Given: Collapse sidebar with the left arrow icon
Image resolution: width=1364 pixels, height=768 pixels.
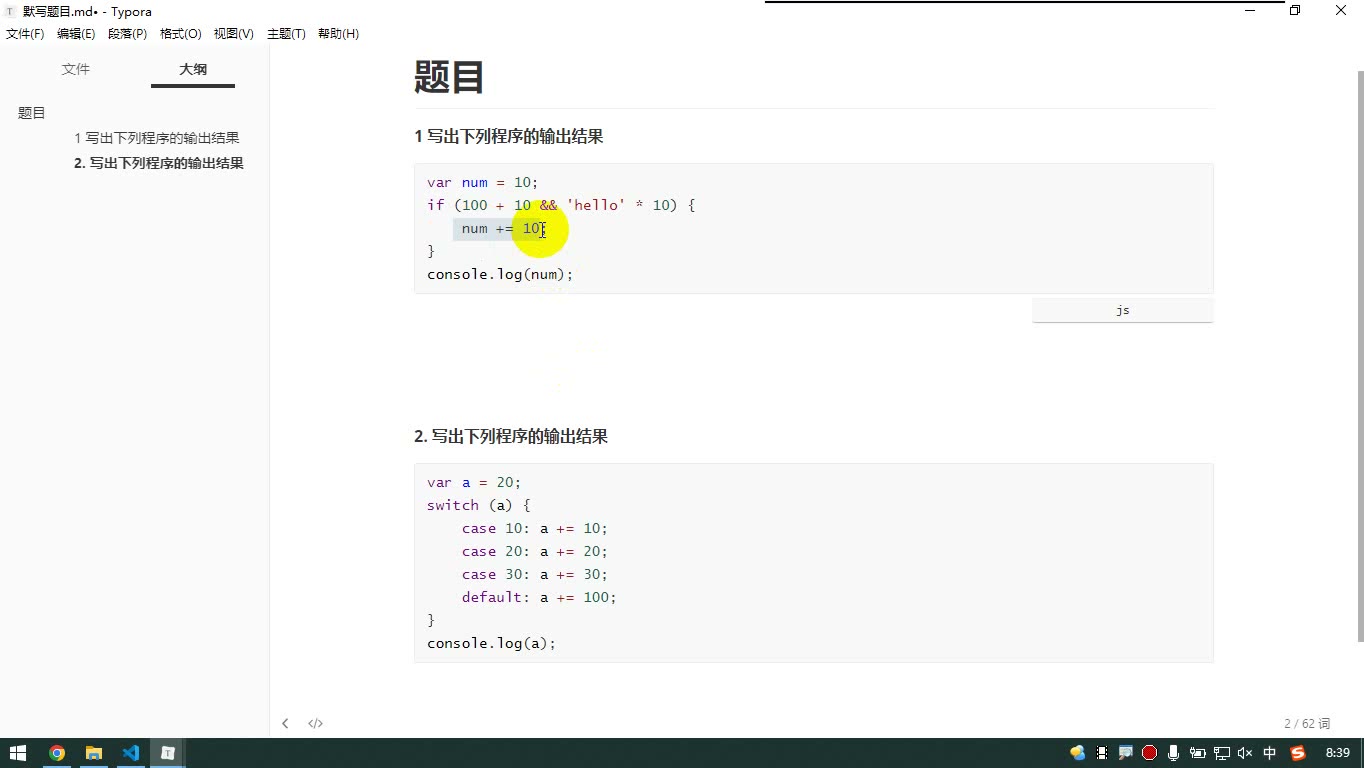Looking at the screenshot, I should 285,723.
